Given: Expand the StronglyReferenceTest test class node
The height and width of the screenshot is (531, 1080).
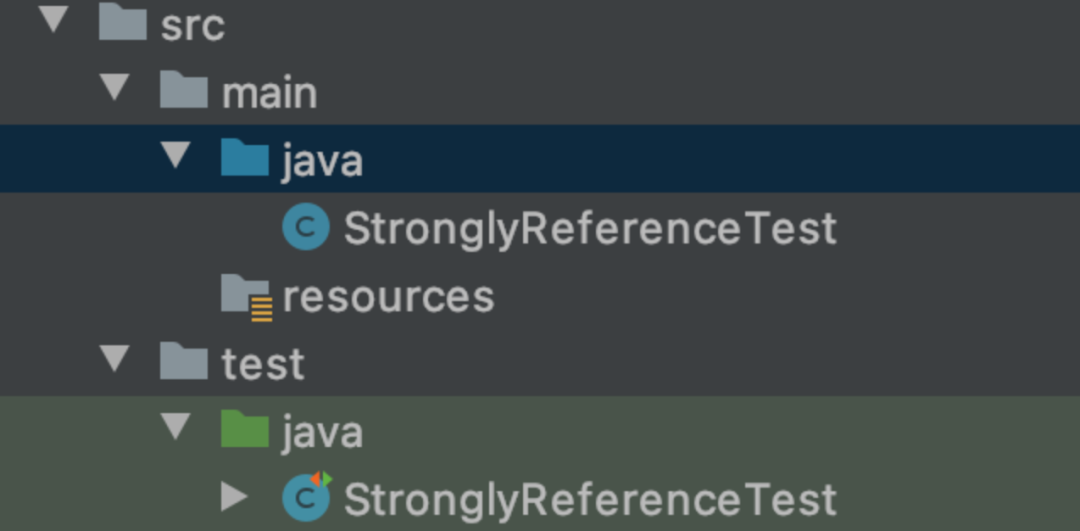Looking at the screenshot, I should click(234, 497).
